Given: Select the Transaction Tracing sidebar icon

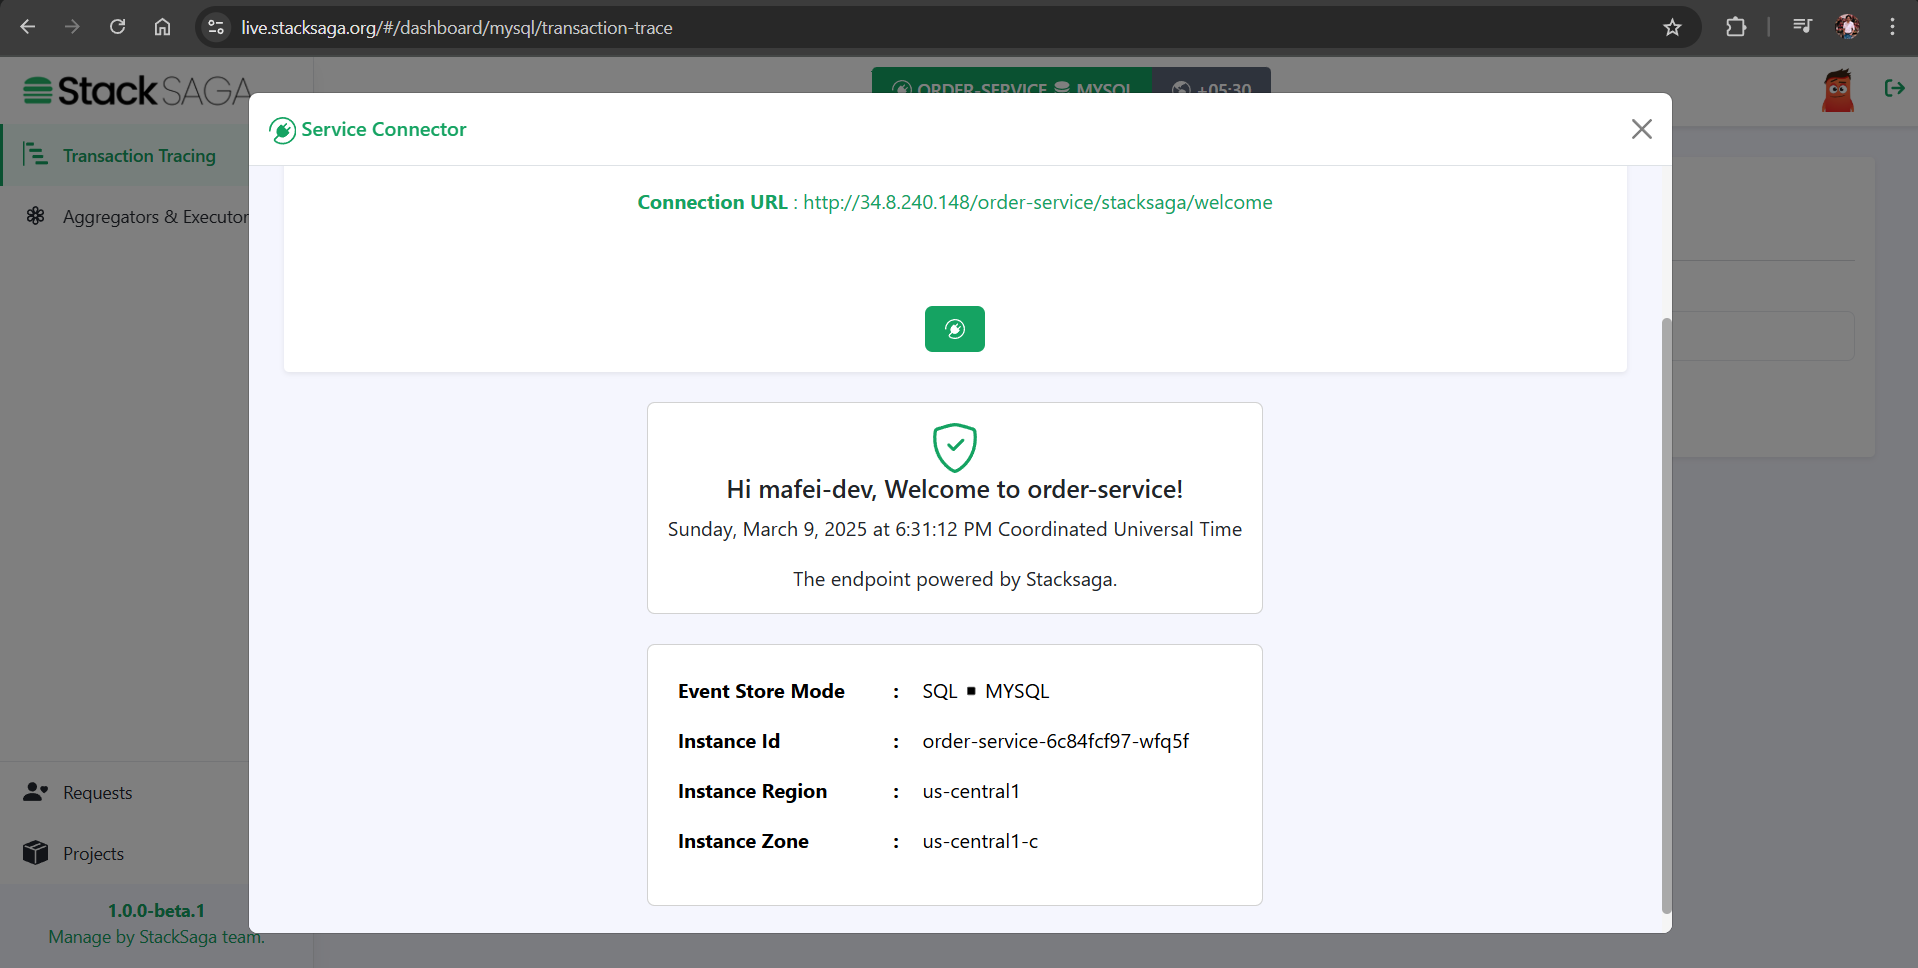Looking at the screenshot, I should coord(36,154).
